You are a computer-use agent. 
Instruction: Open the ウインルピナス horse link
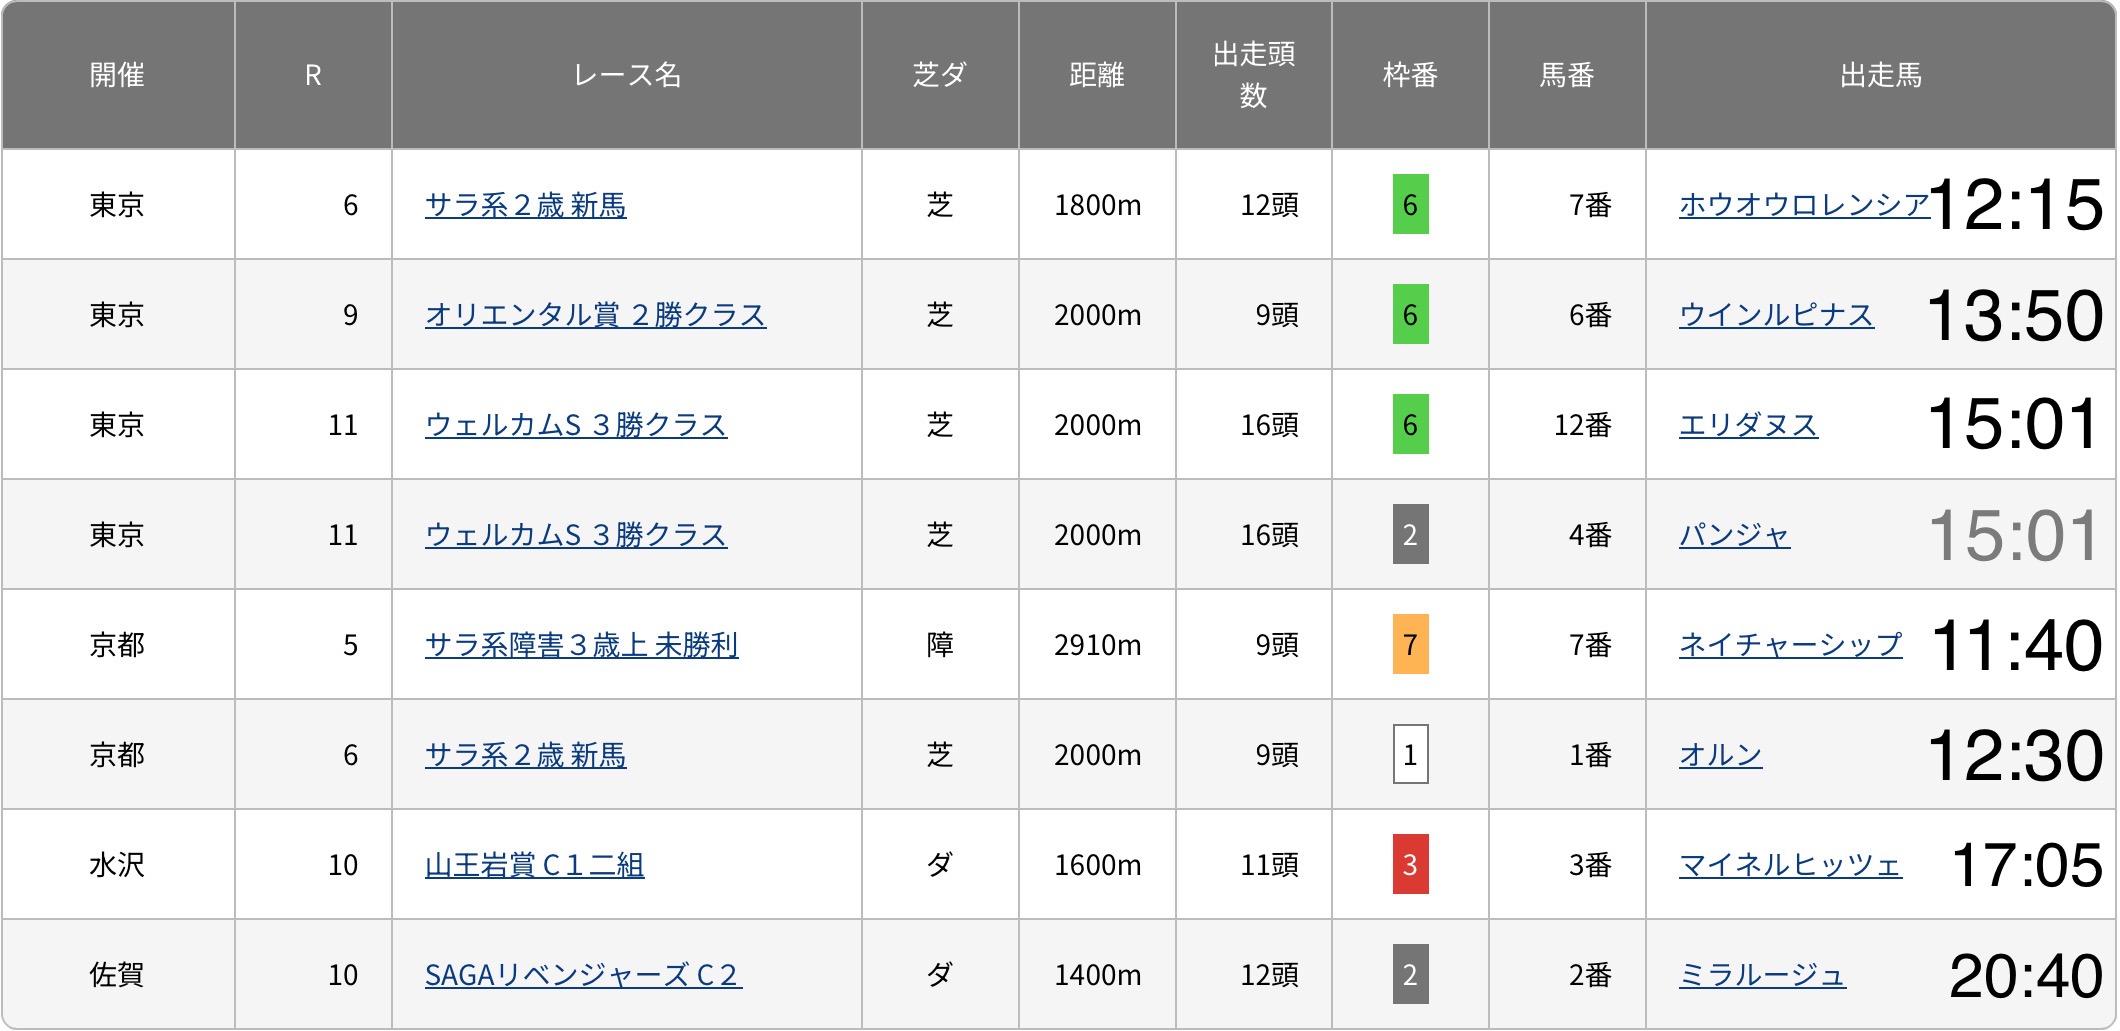[x=1775, y=315]
